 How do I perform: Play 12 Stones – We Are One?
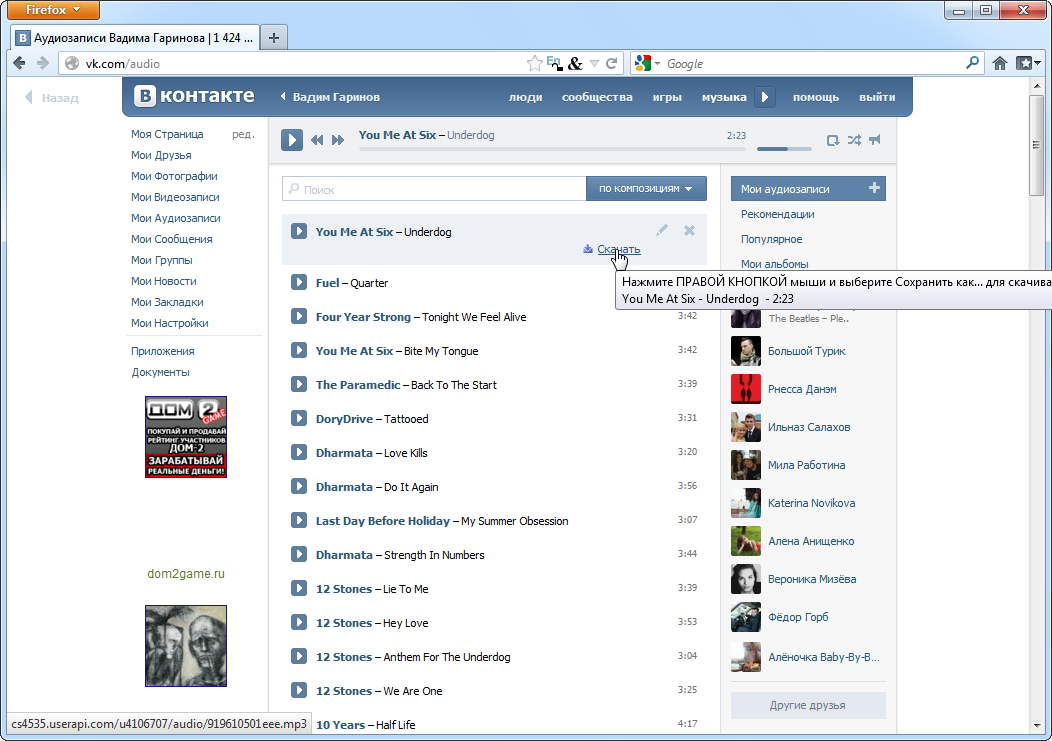tap(299, 690)
